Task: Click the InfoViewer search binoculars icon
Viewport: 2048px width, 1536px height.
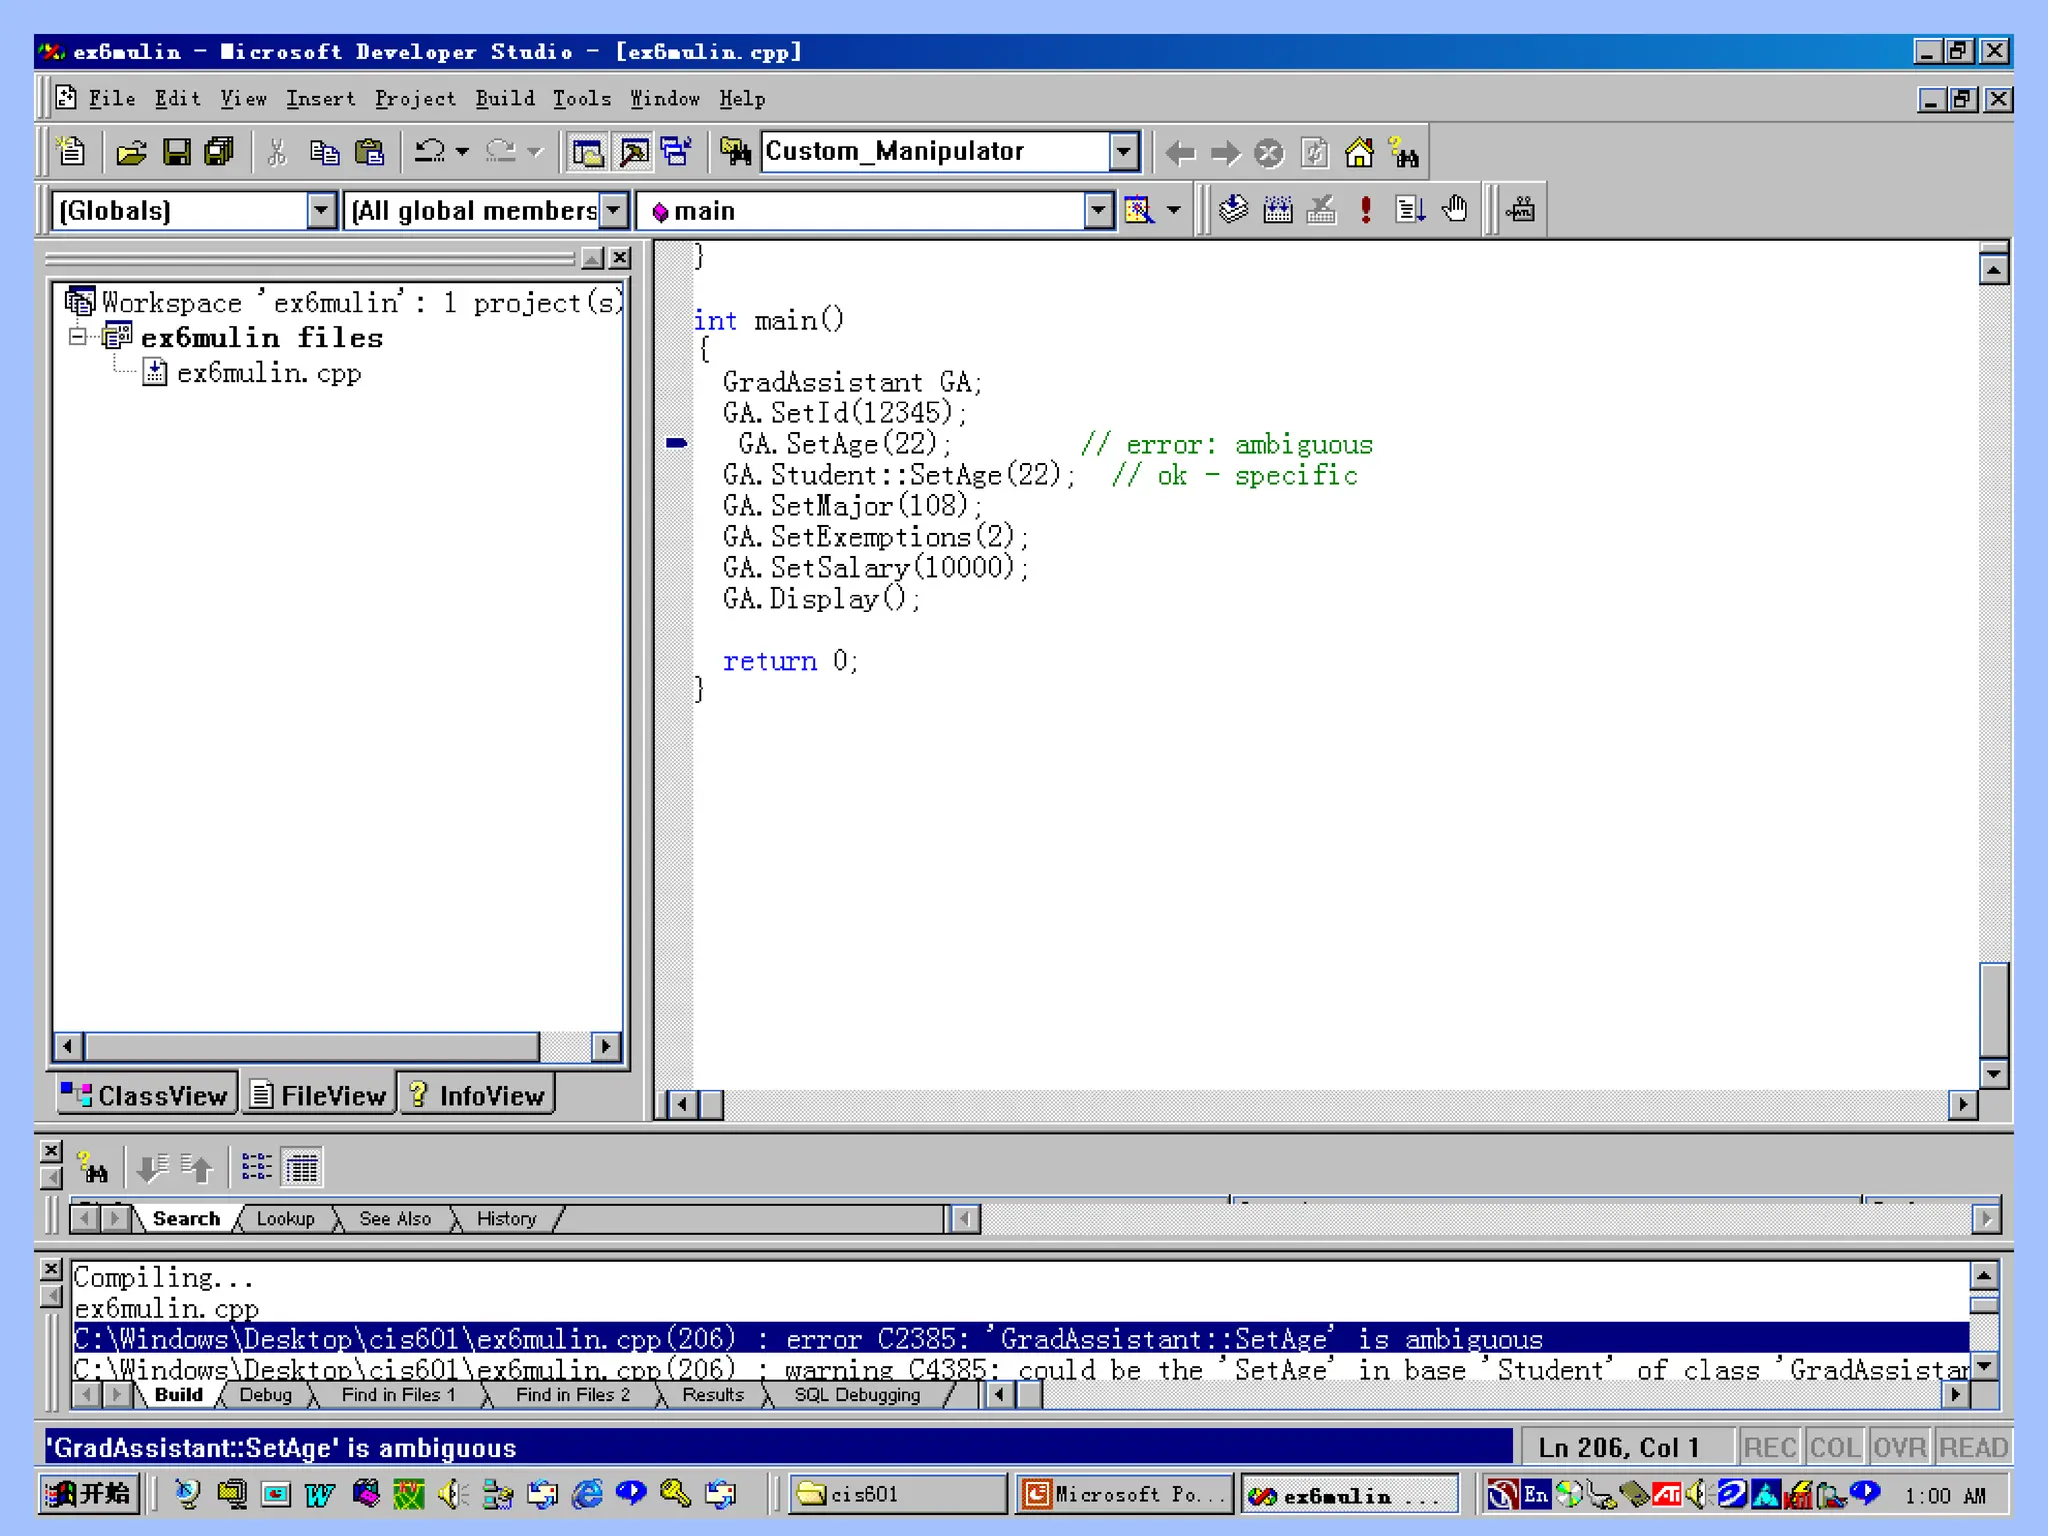Action: (94, 1167)
